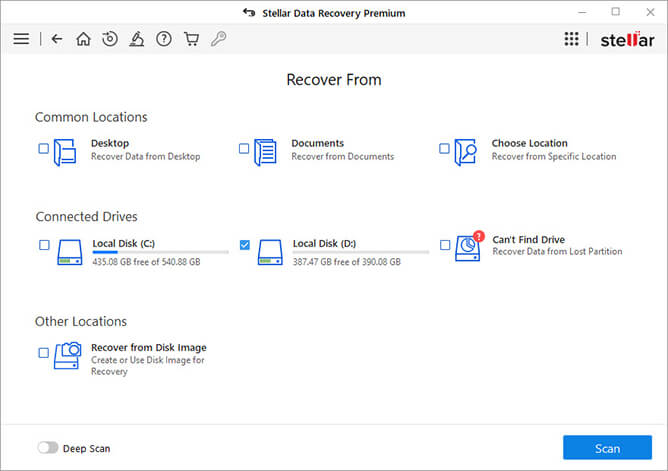The height and width of the screenshot is (471, 668).
Task: Click 'Recover from Specific Location' text
Action: tap(554, 156)
